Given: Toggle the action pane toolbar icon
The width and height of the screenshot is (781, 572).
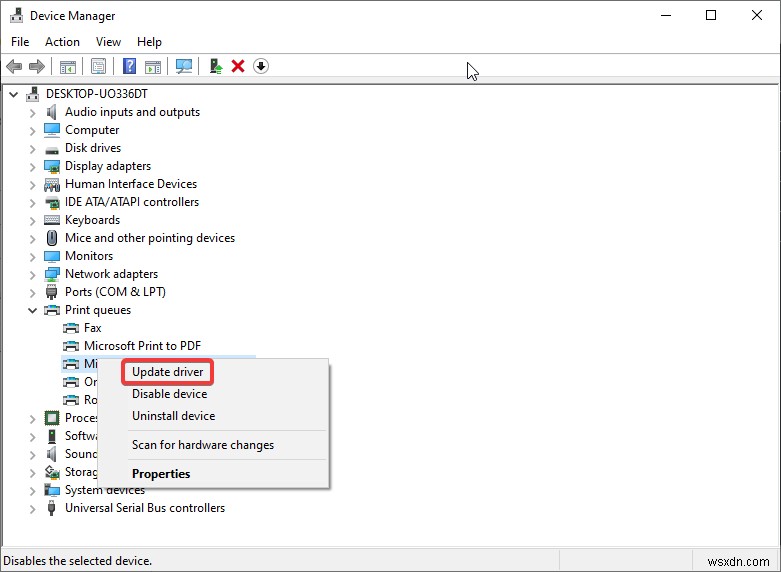Looking at the screenshot, I should (153, 66).
